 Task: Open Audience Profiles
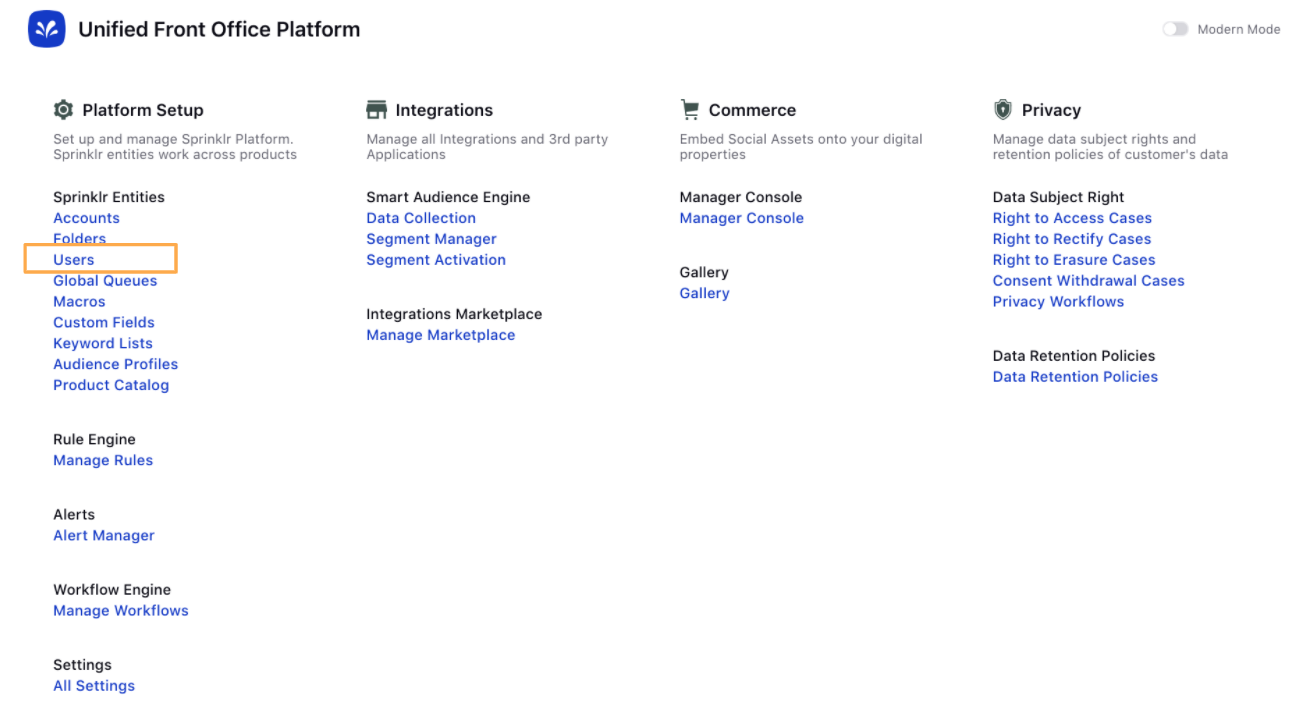pos(116,365)
